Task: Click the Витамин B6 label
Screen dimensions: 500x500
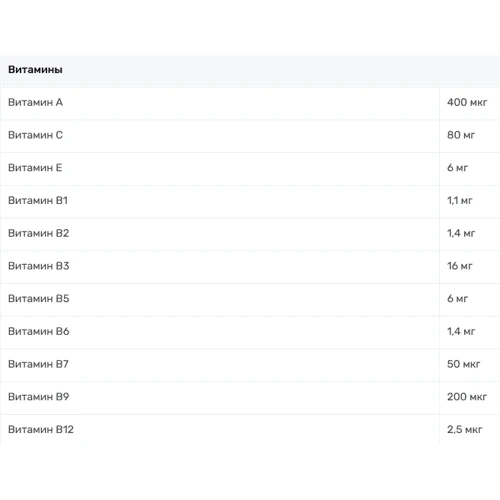Action: (39, 331)
